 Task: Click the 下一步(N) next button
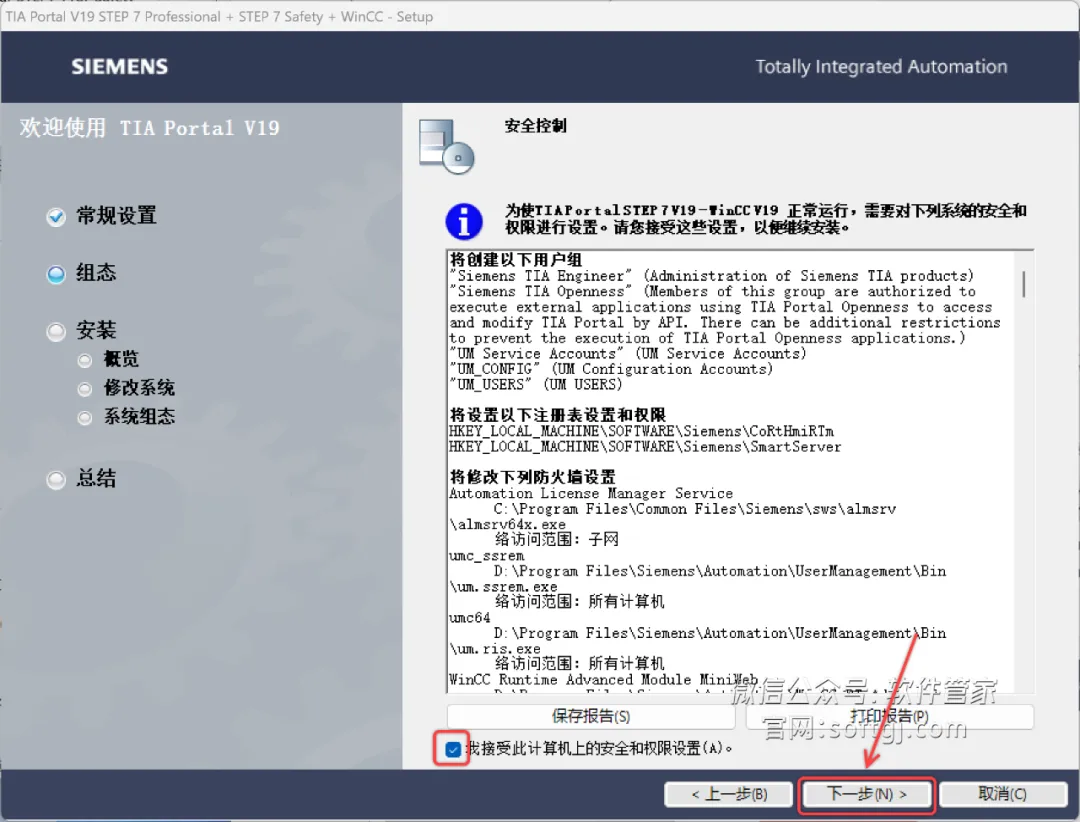pyautogui.click(x=866, y=794)
